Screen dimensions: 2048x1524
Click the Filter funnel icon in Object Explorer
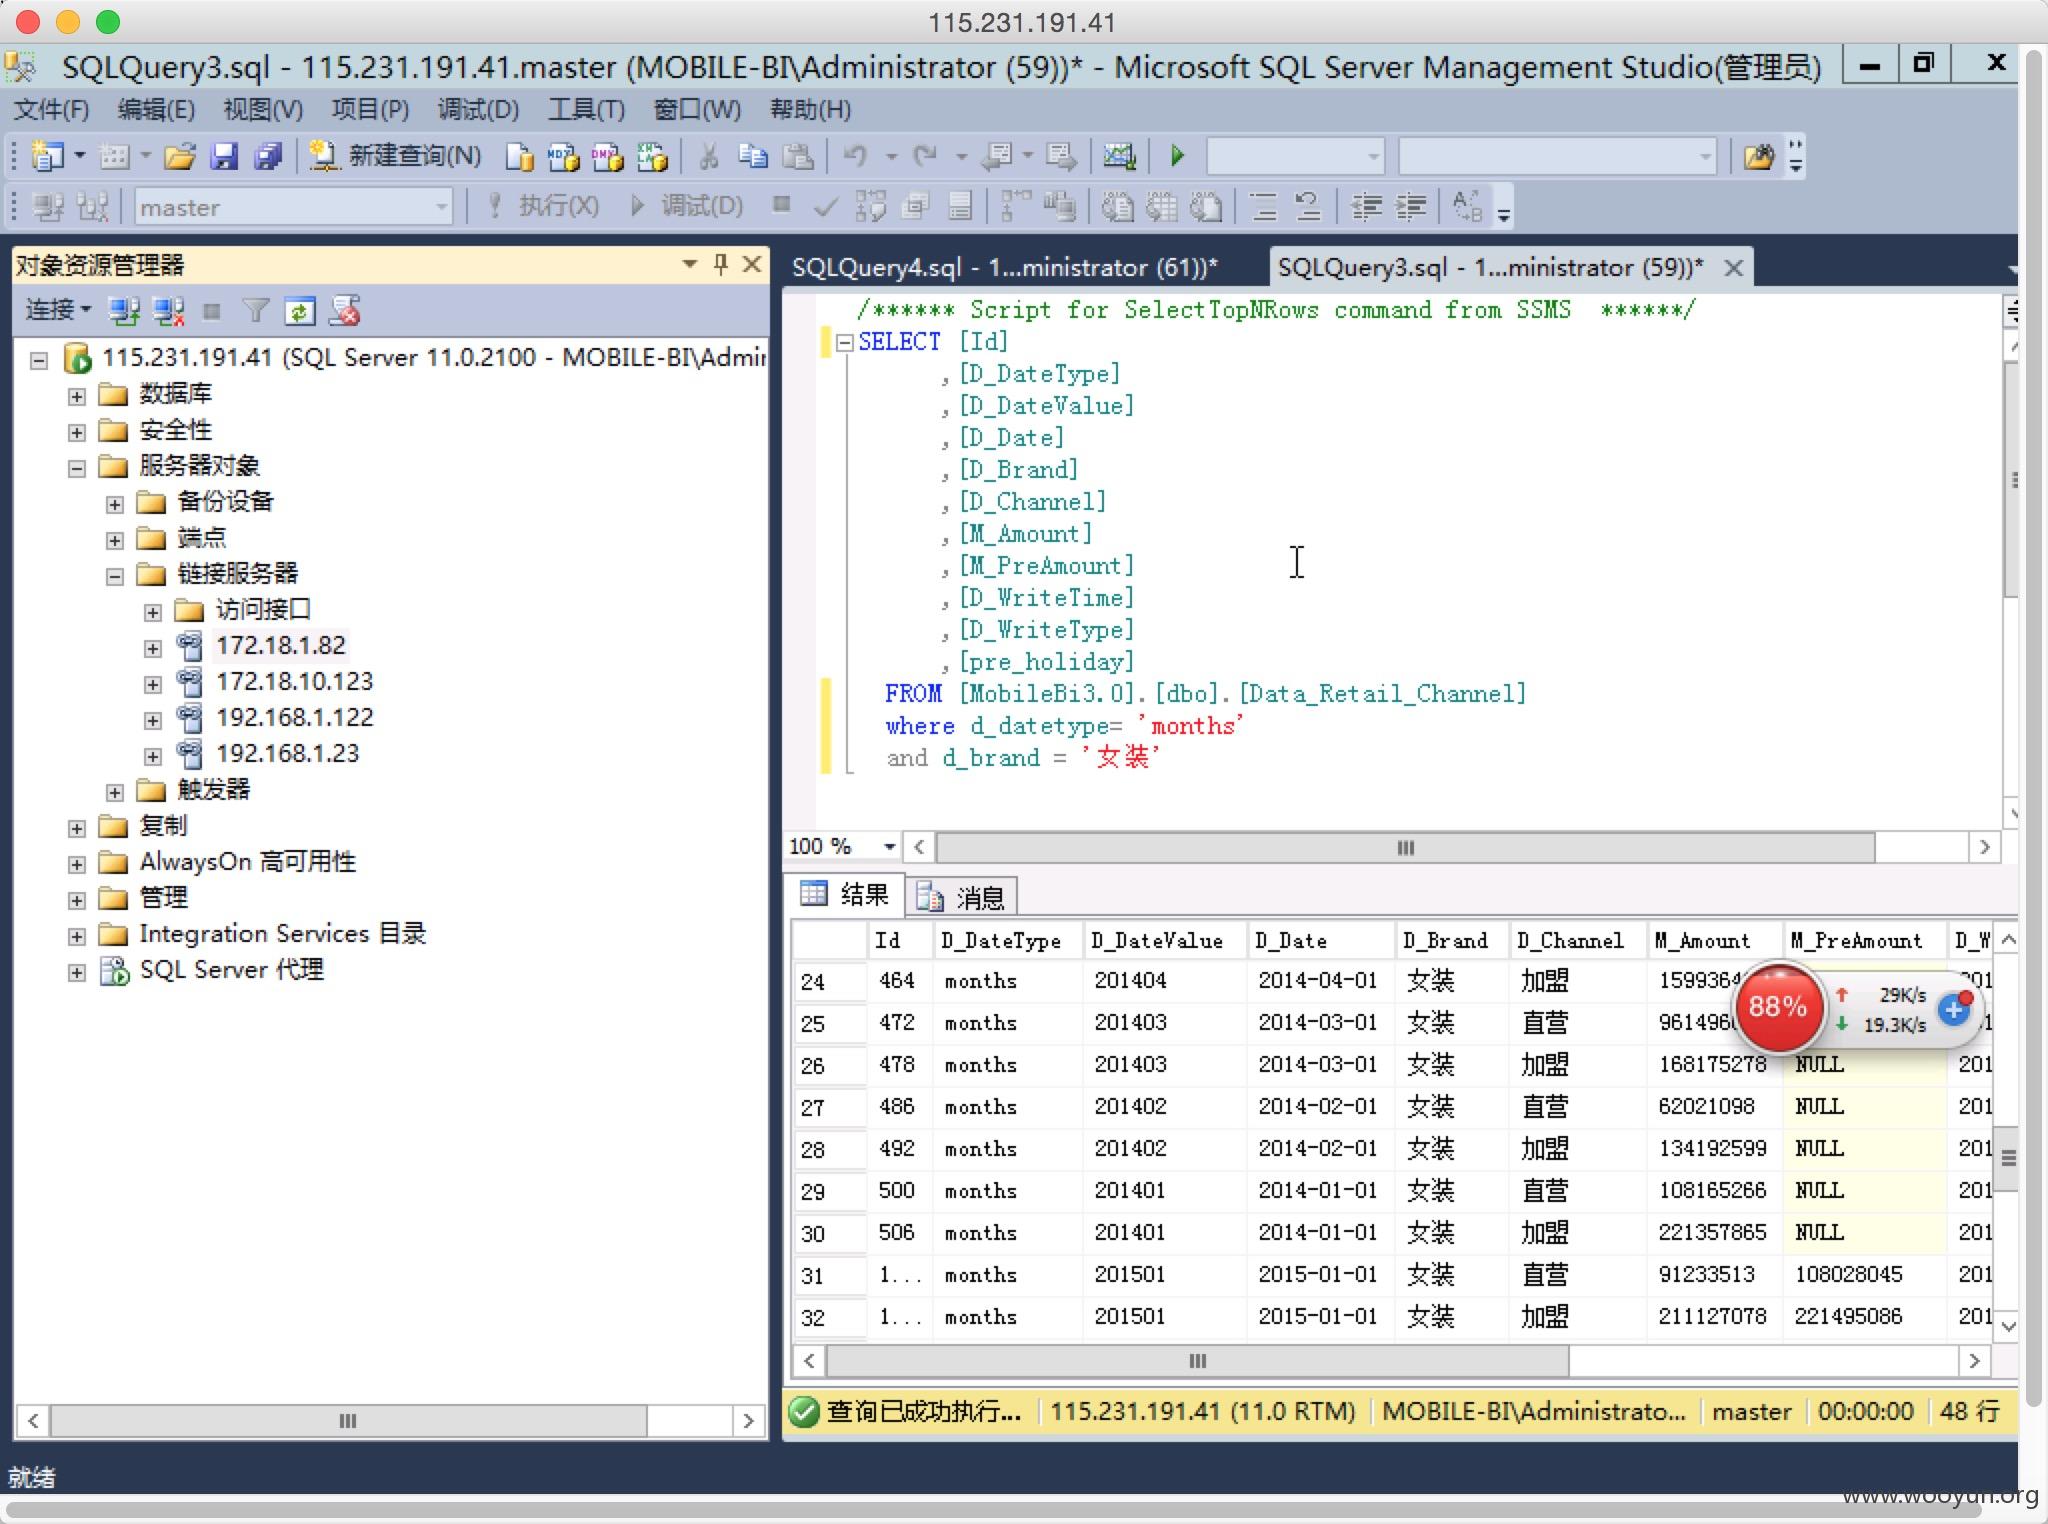(x=256, y=312)
